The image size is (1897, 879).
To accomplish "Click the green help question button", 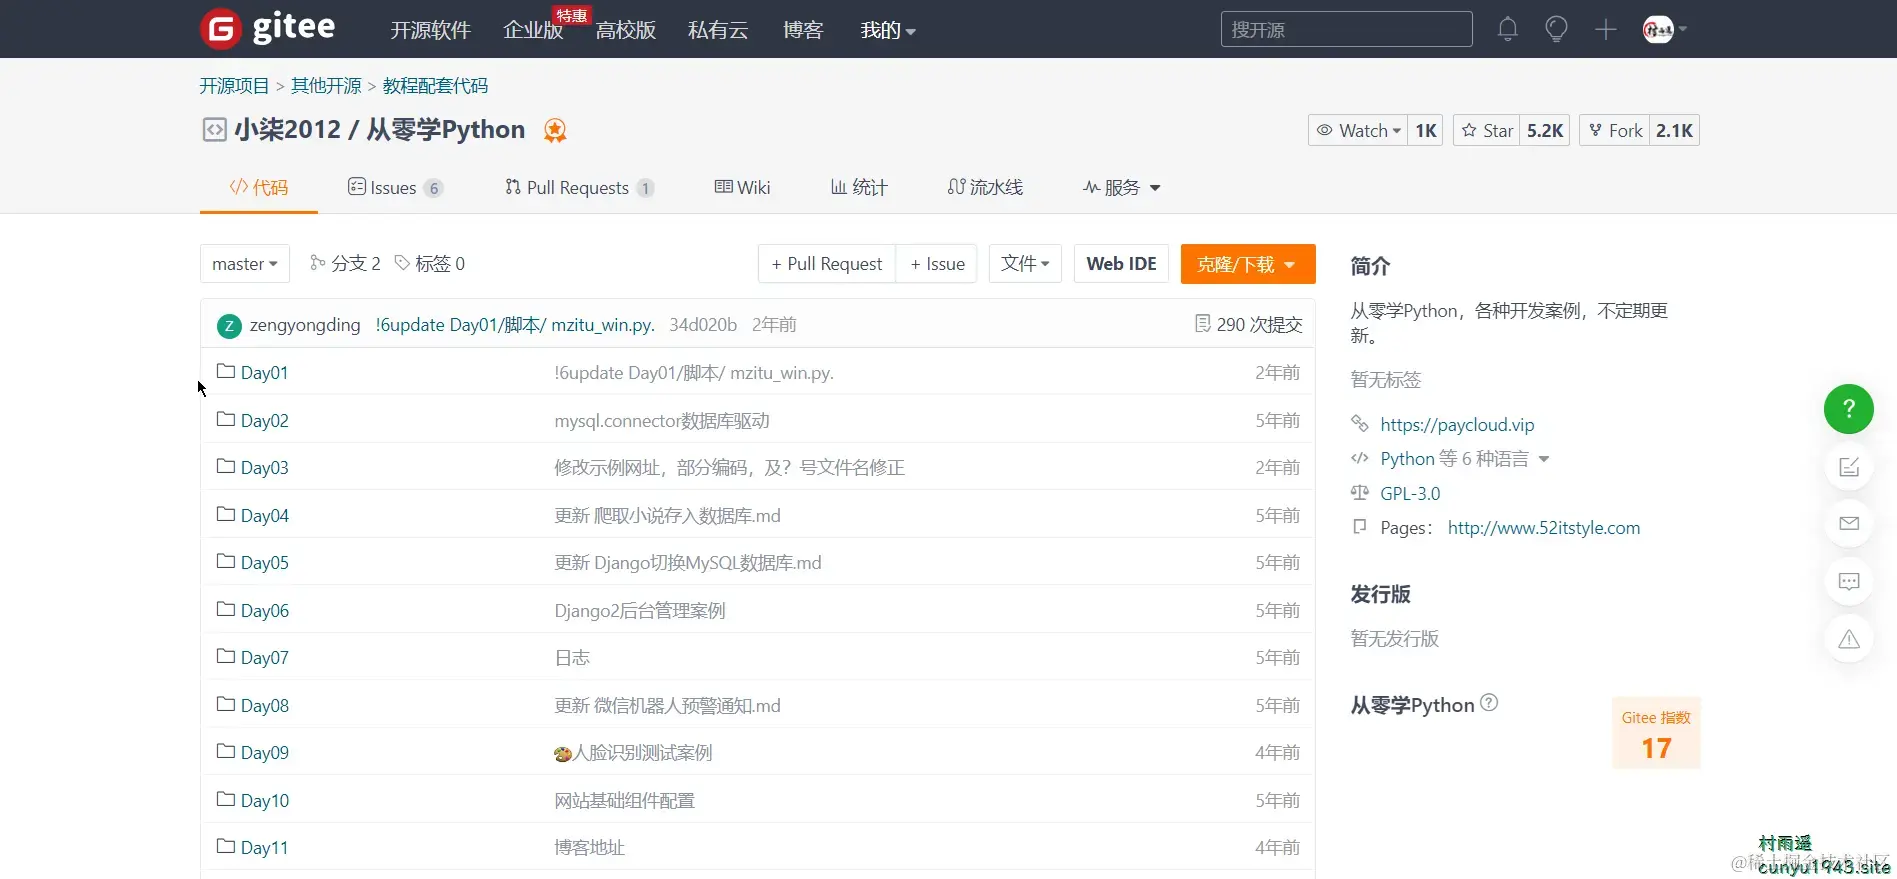I will 1849,409.
